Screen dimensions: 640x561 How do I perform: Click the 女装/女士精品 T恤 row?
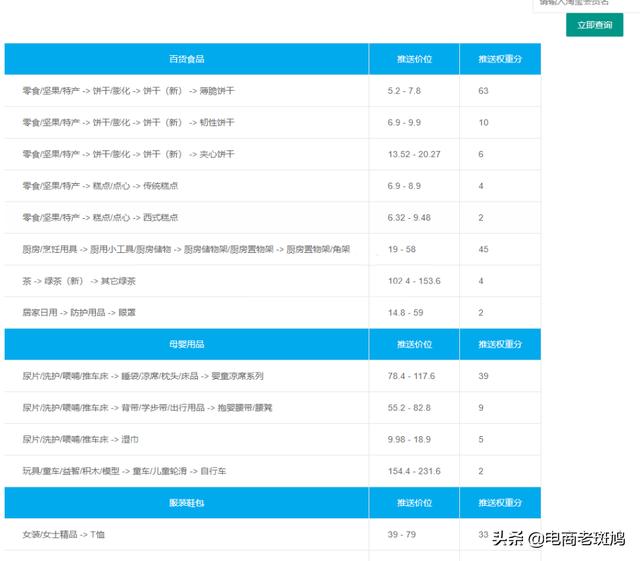coord(273,534)
